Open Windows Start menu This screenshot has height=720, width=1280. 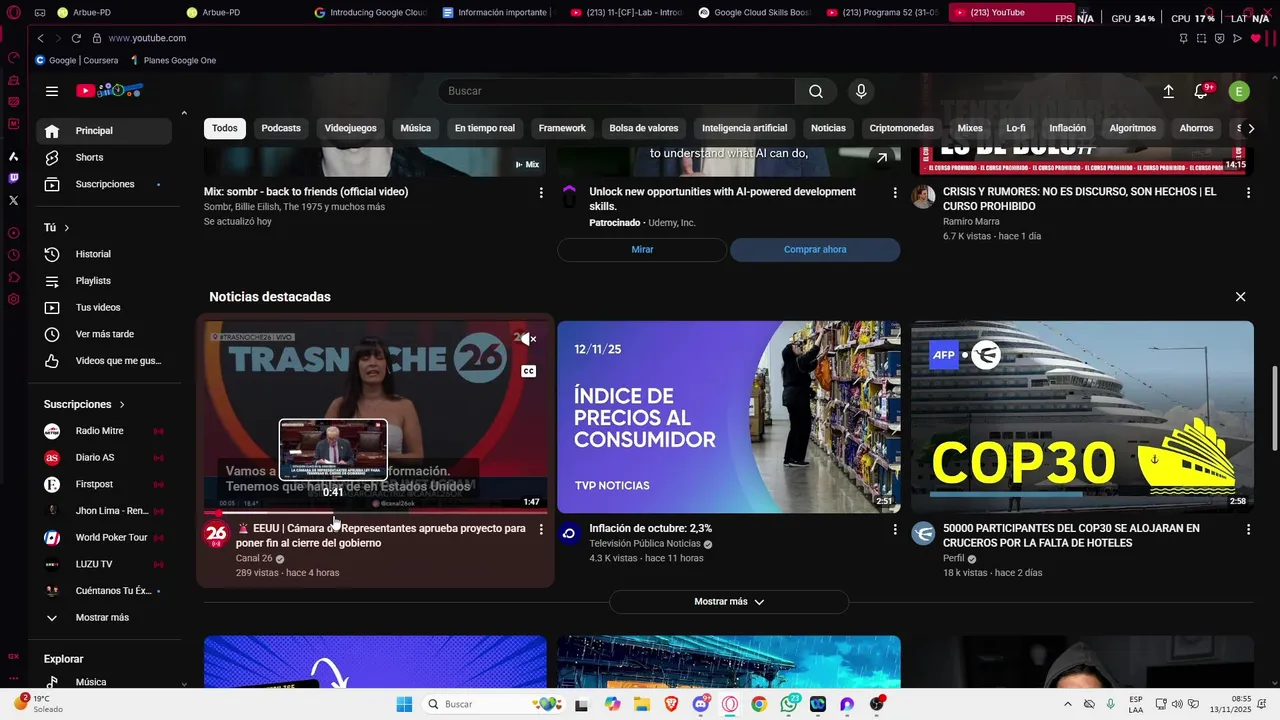(x=404, y=704)
